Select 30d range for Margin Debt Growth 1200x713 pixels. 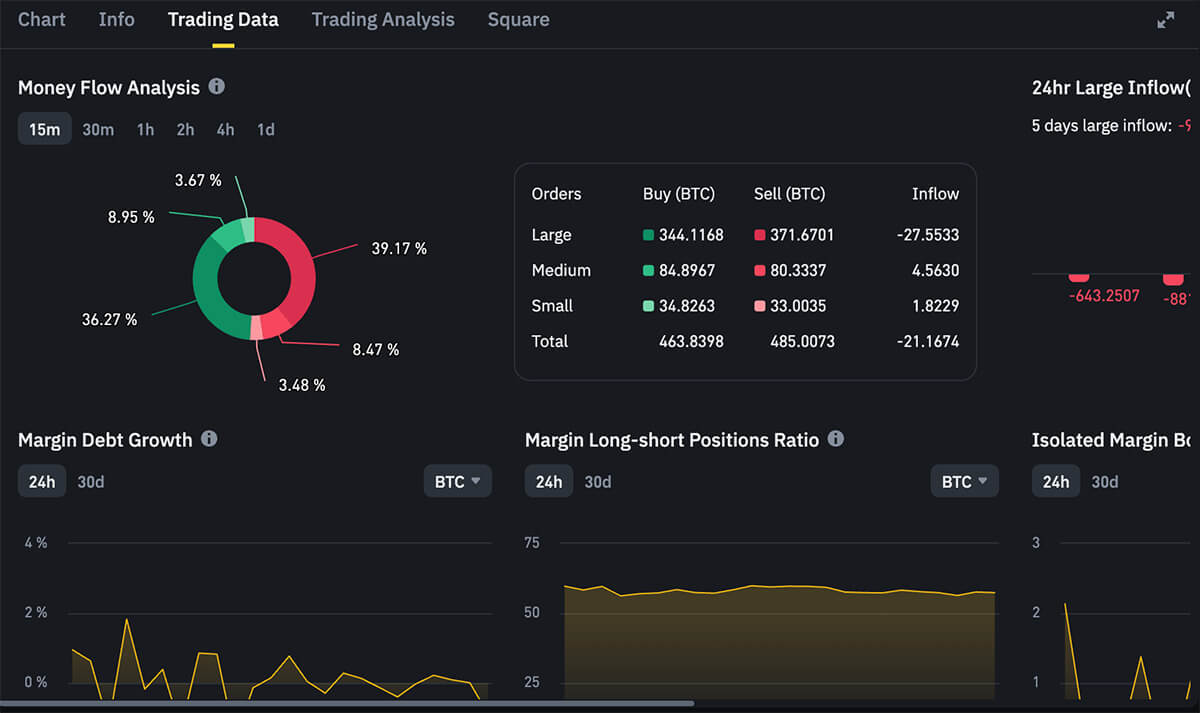pyautogui.click(x=91, y=482)
